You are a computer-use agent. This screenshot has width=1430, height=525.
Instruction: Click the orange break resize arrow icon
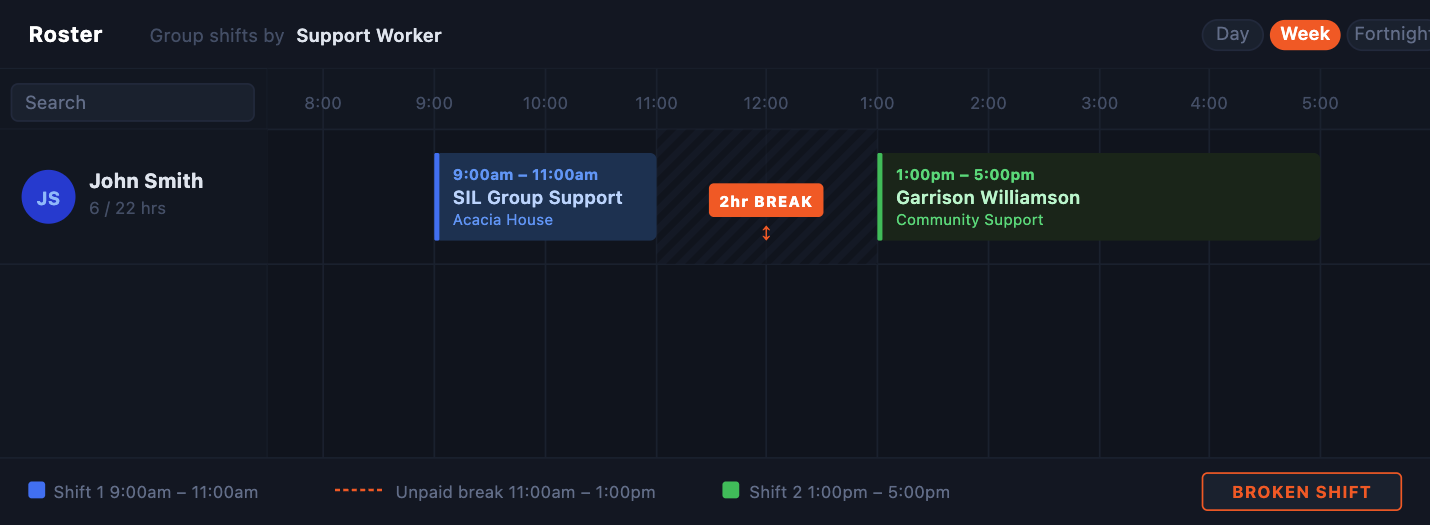pyautogui.click(x=766, y=233)
